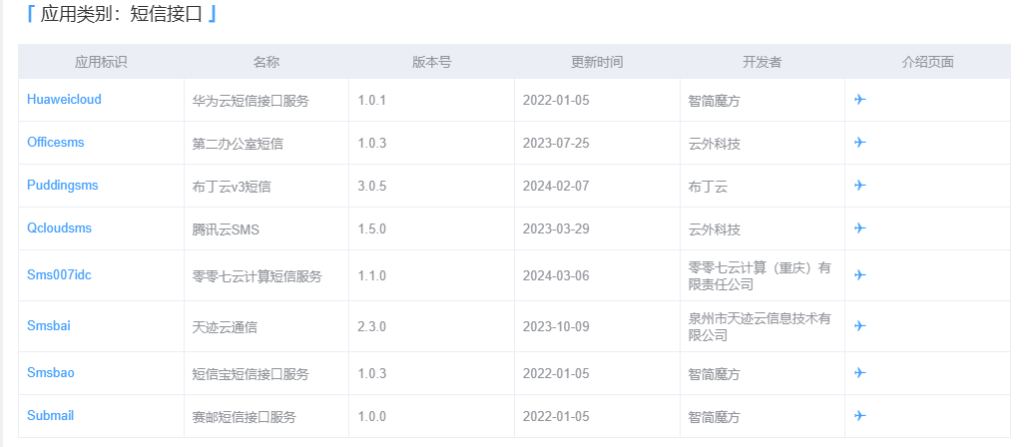Open the Officesms app link
1024x447 pixels.
coord(56,142)
